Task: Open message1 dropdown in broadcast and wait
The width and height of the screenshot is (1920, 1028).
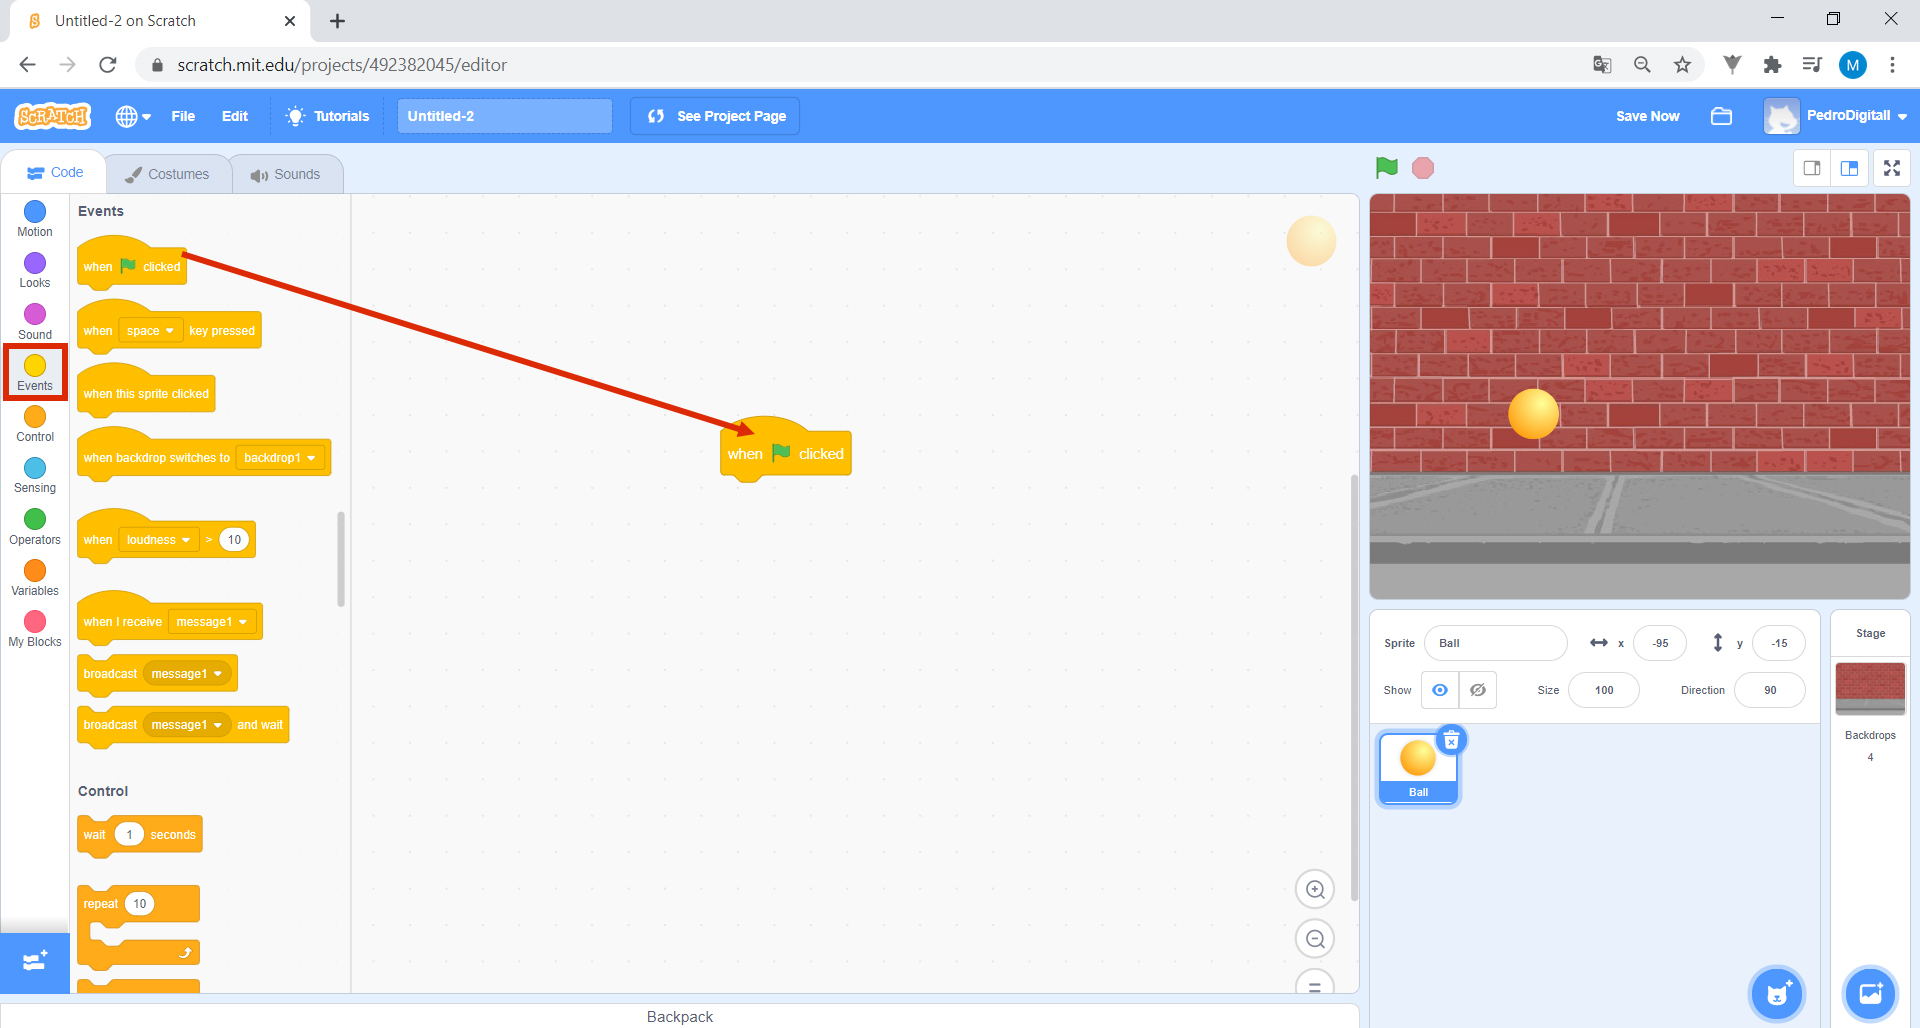Action: click(186, 725)
